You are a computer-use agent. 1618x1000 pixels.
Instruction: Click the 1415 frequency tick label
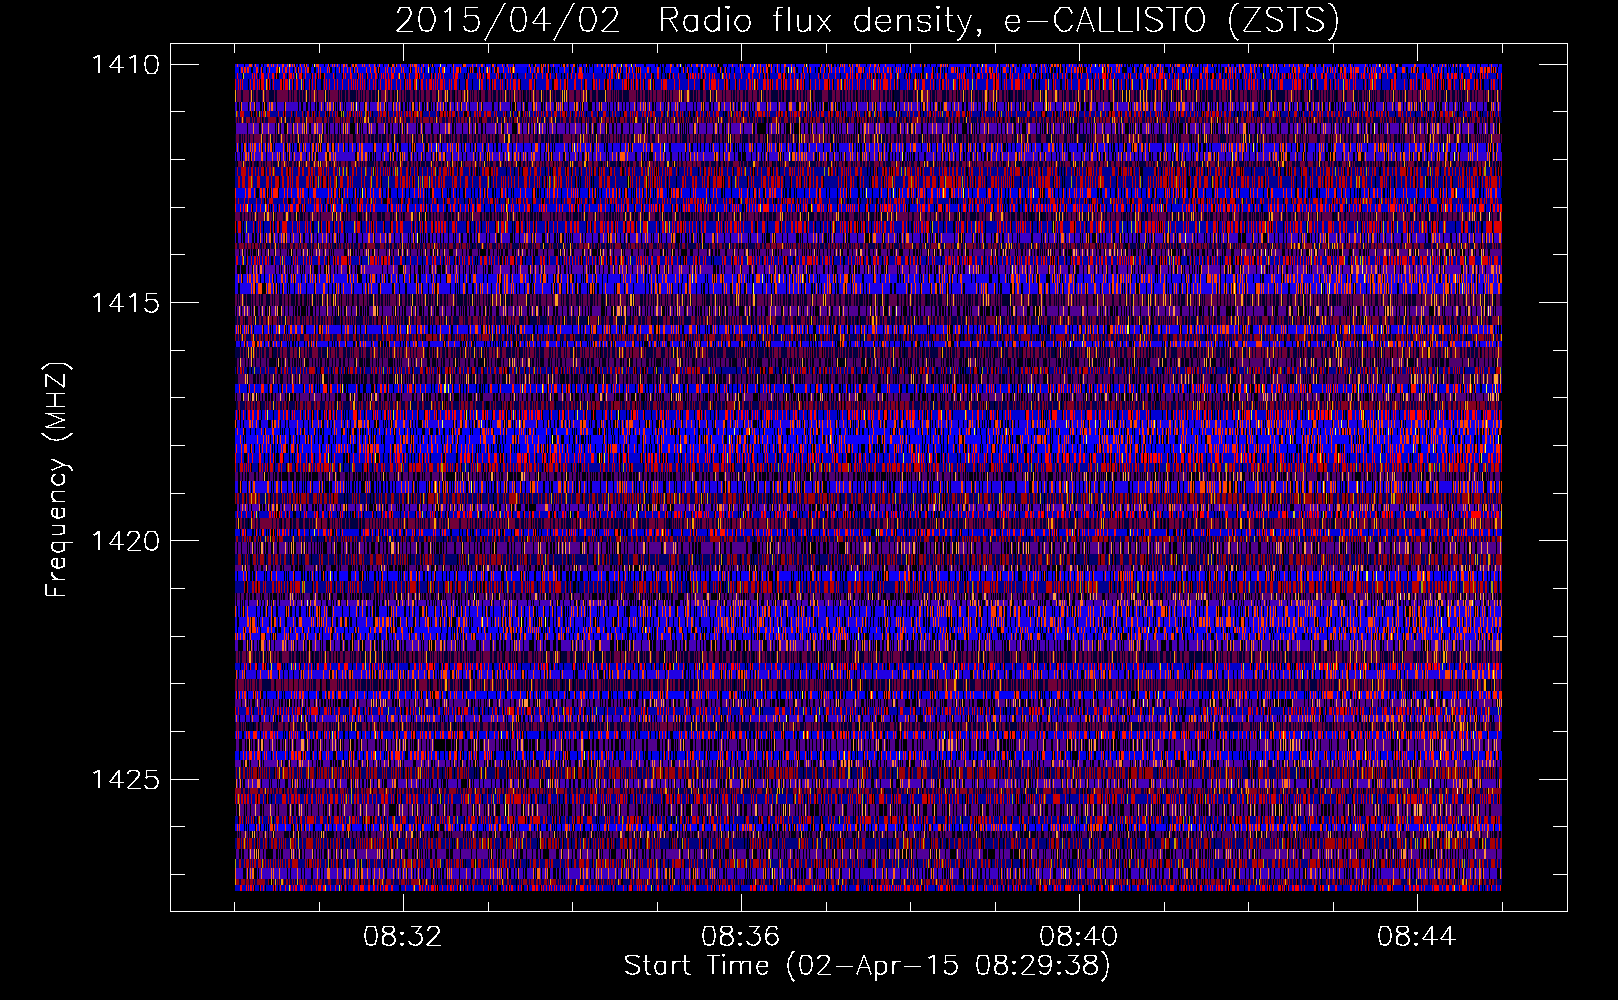click(x=125, y=303)
